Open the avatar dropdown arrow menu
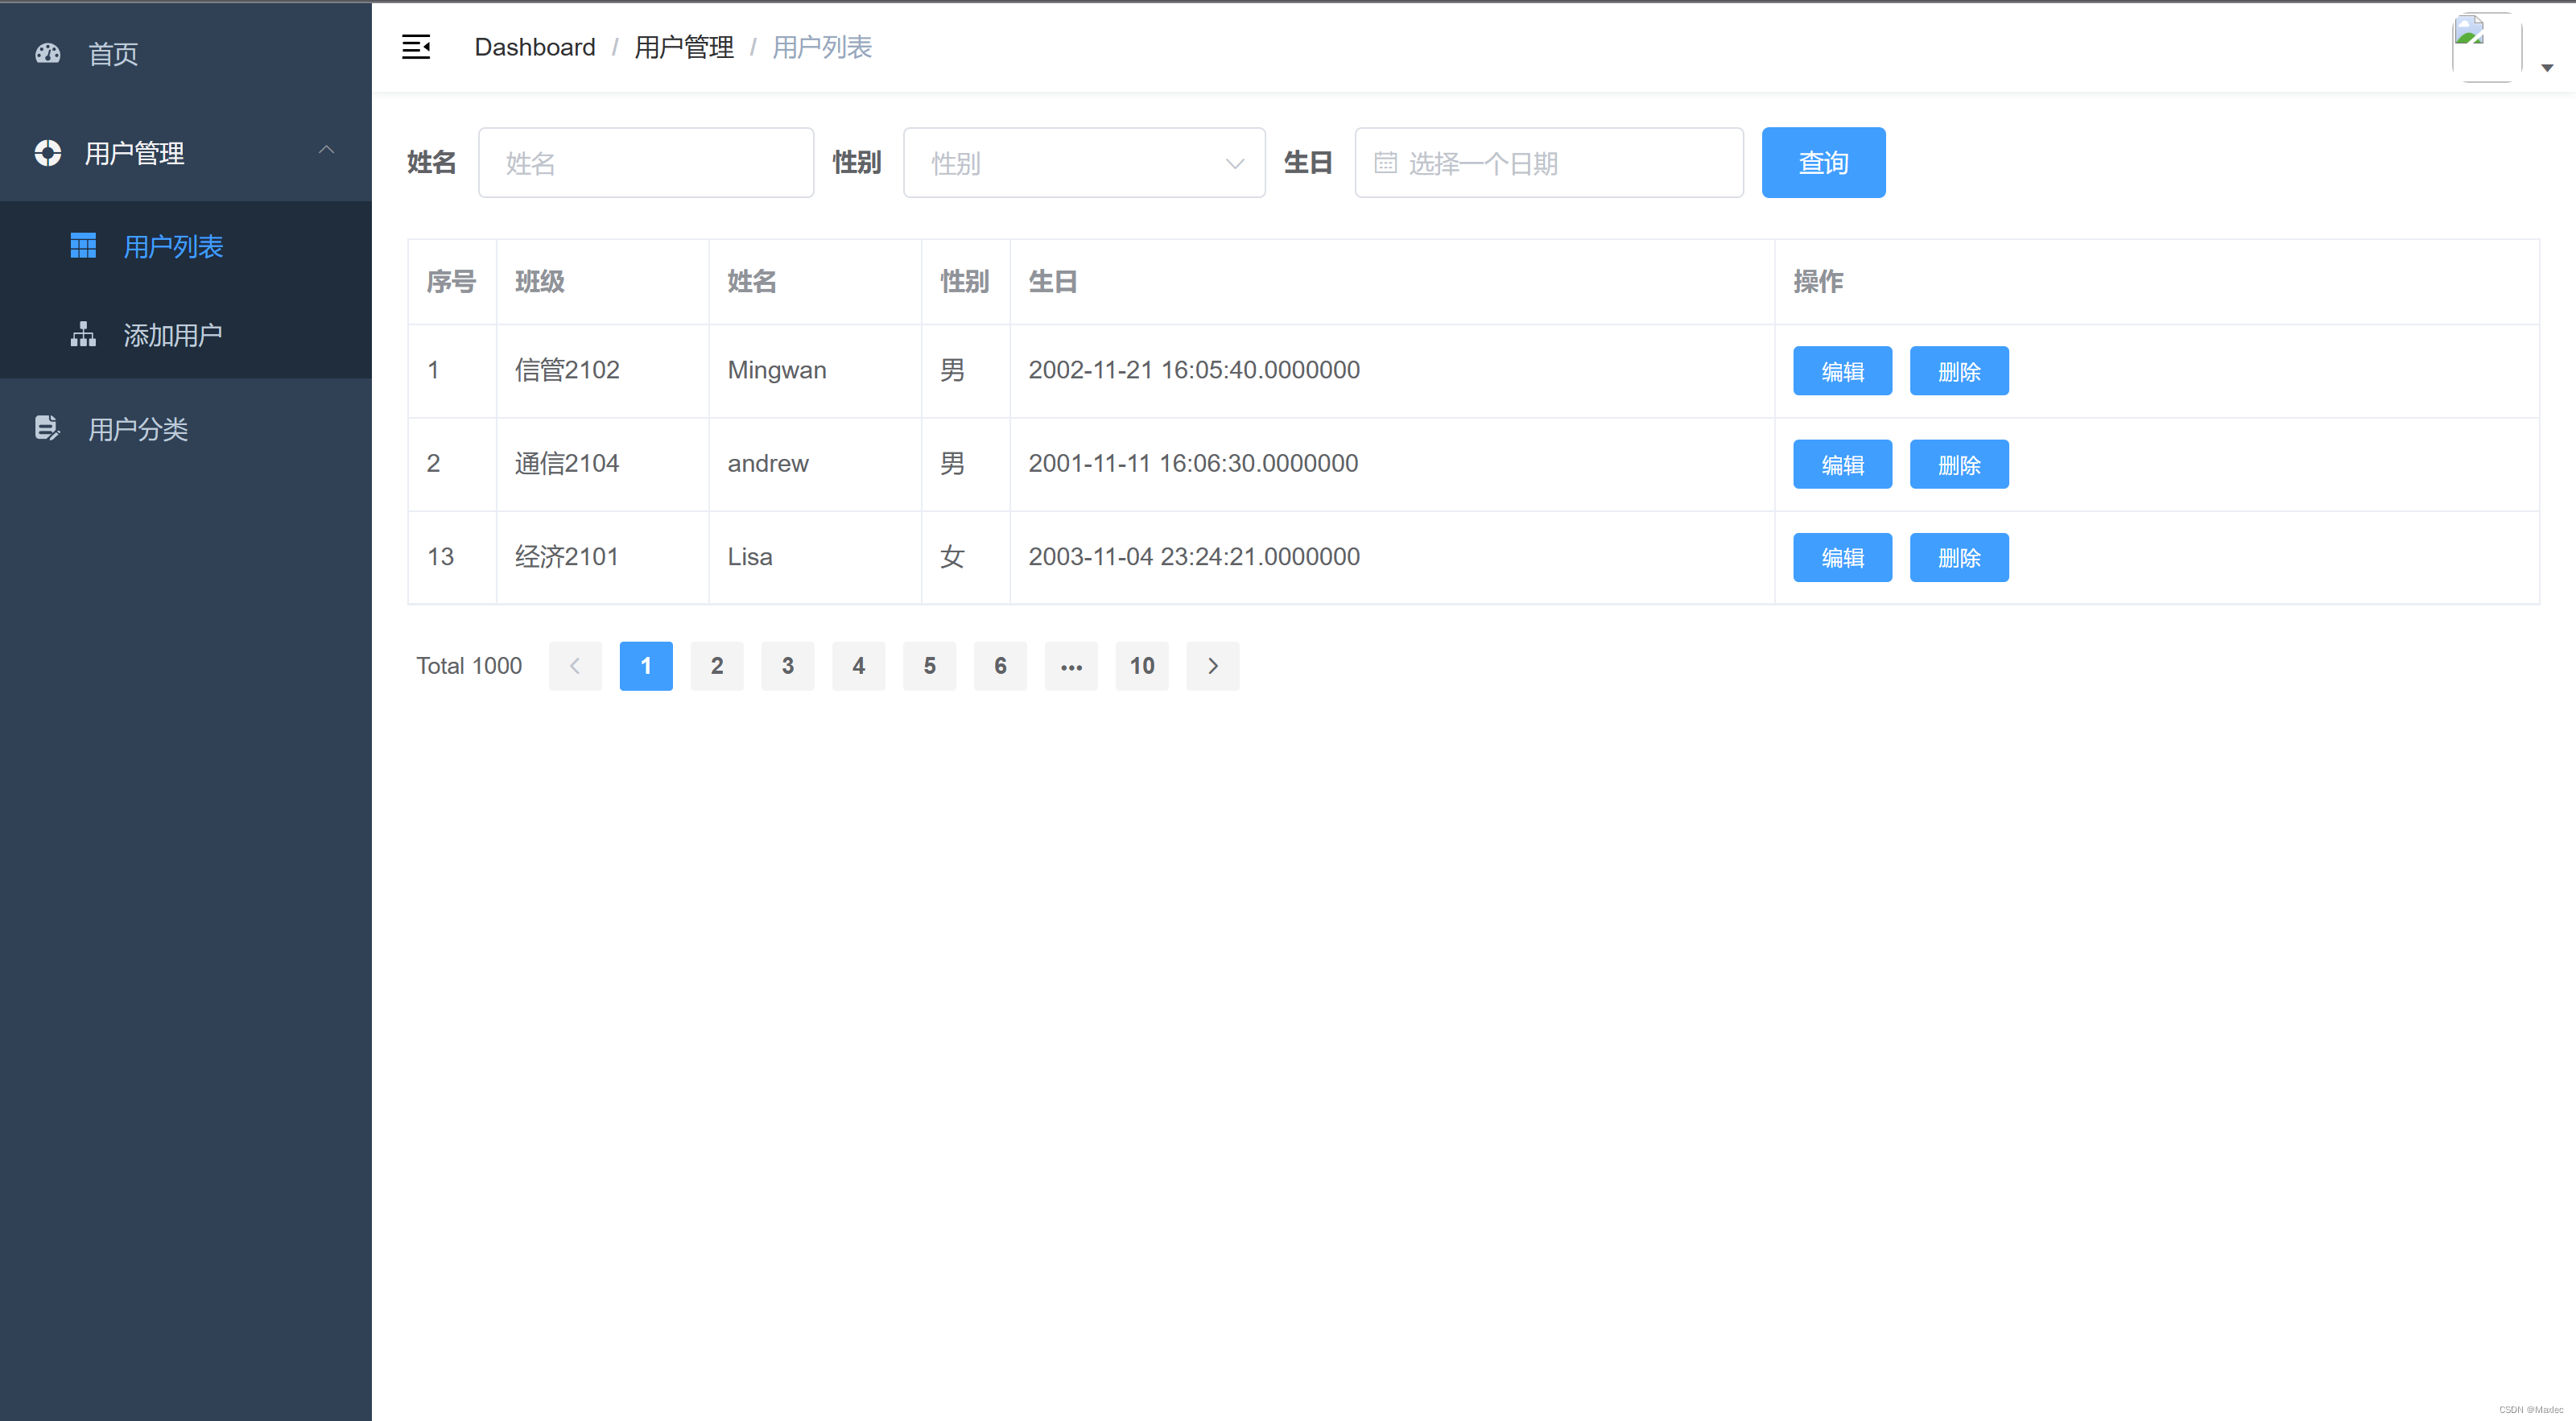Image resolution: width=2576 pixels, height=1421 pixels. 2546,67
